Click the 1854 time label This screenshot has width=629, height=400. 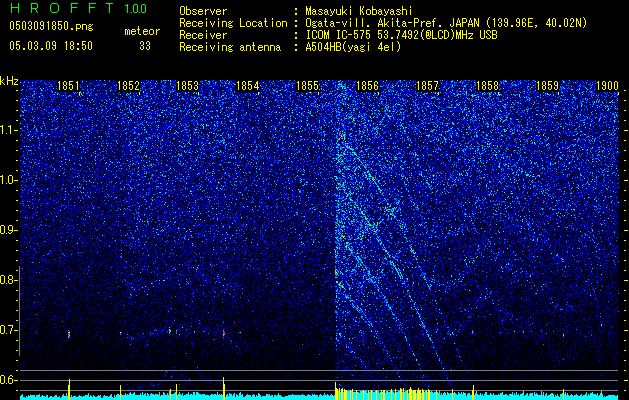[x=248, y=85]
